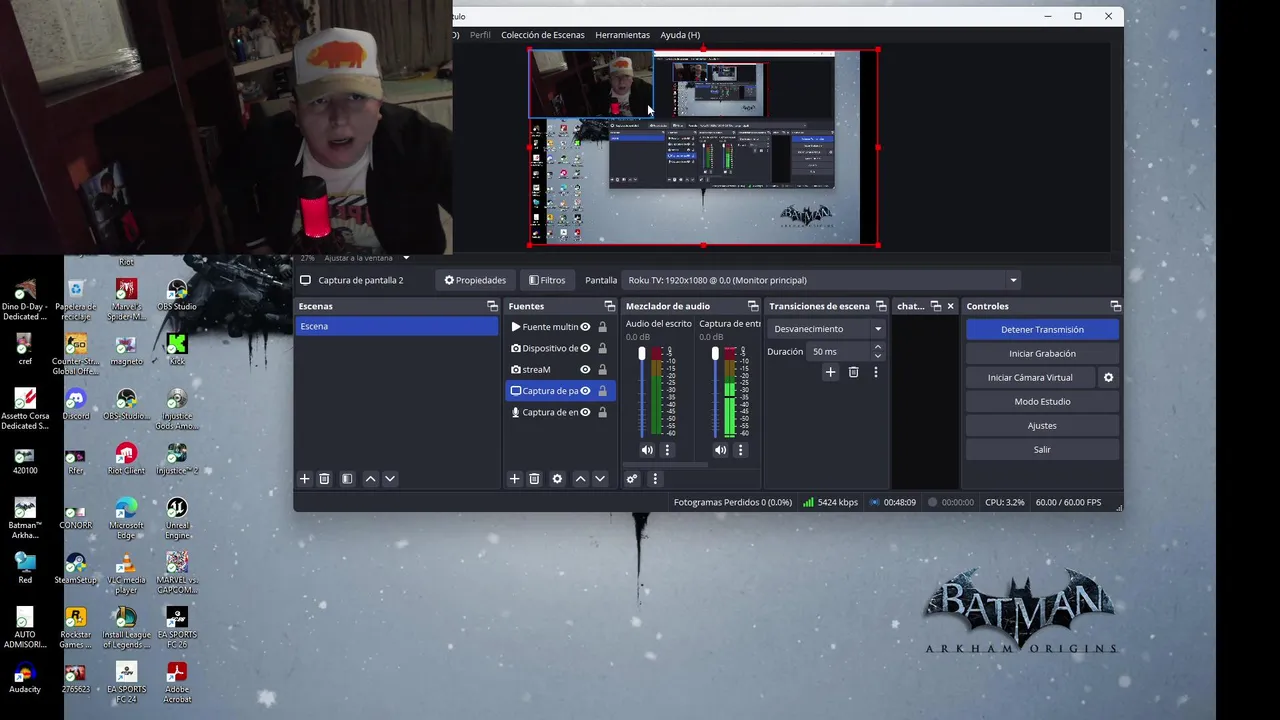The width and height of the screenshot is (1280, 720).
Task: Toggle visibility of Captura de pantalla source
Action: [x=586, y=391]
